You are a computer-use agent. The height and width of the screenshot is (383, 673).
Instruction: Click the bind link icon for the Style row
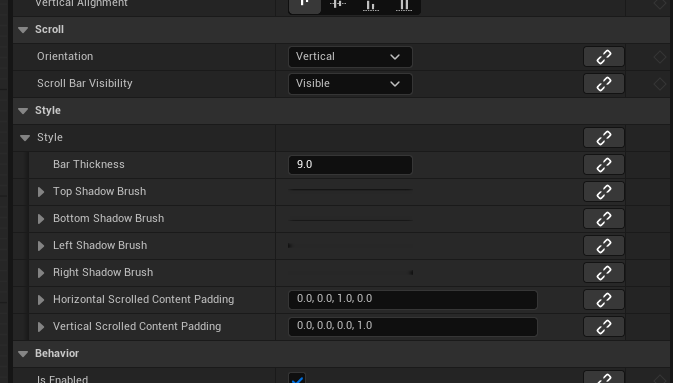tap(603, 138)
